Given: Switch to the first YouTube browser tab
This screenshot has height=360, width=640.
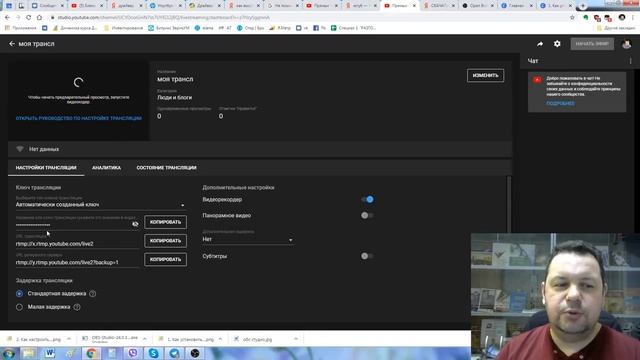Looking at the screenshot, I should tap(87, 6).
